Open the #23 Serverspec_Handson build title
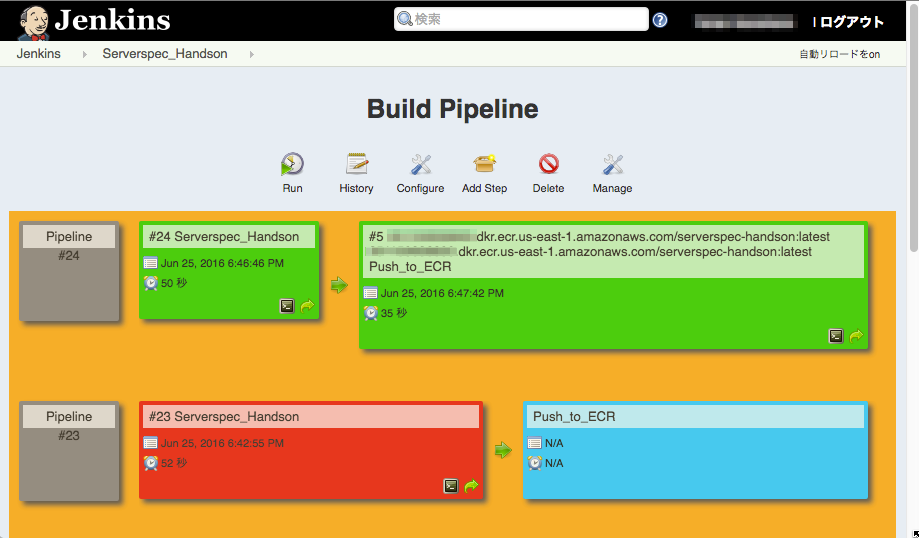The height and width of the screenshot is (538, 919). 224,417
